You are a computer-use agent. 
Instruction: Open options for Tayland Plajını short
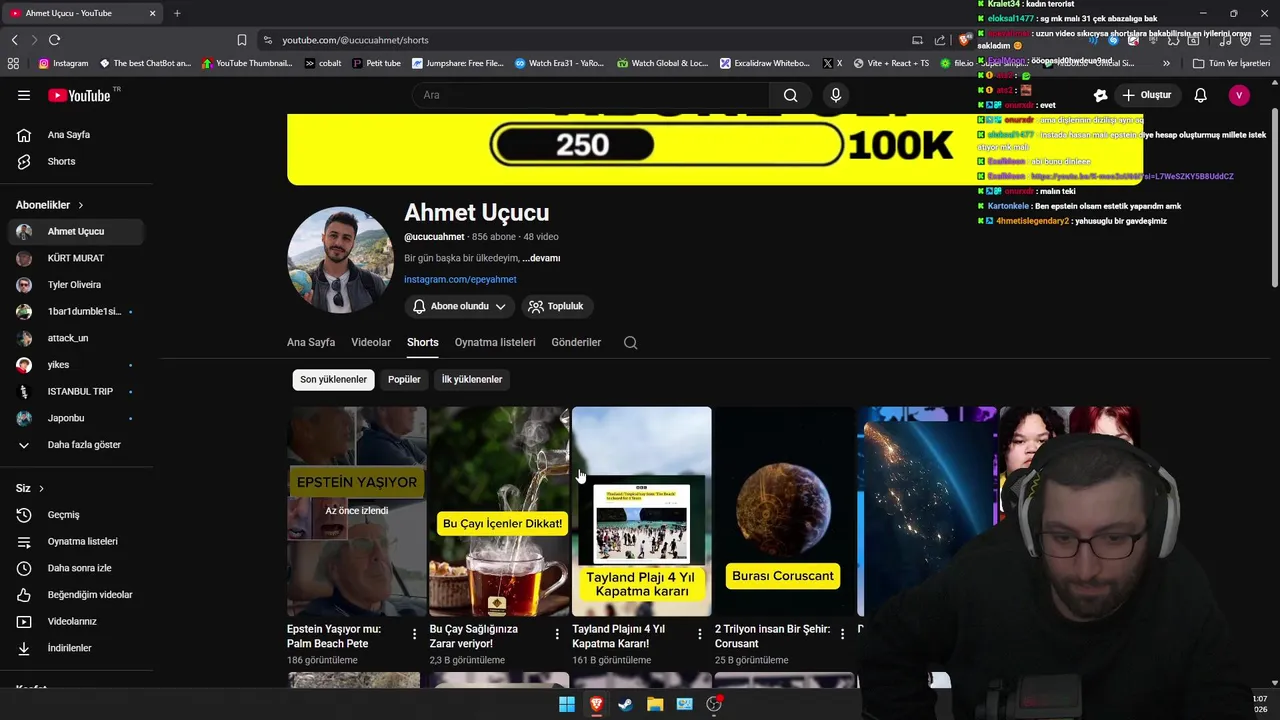coord(700,634)
